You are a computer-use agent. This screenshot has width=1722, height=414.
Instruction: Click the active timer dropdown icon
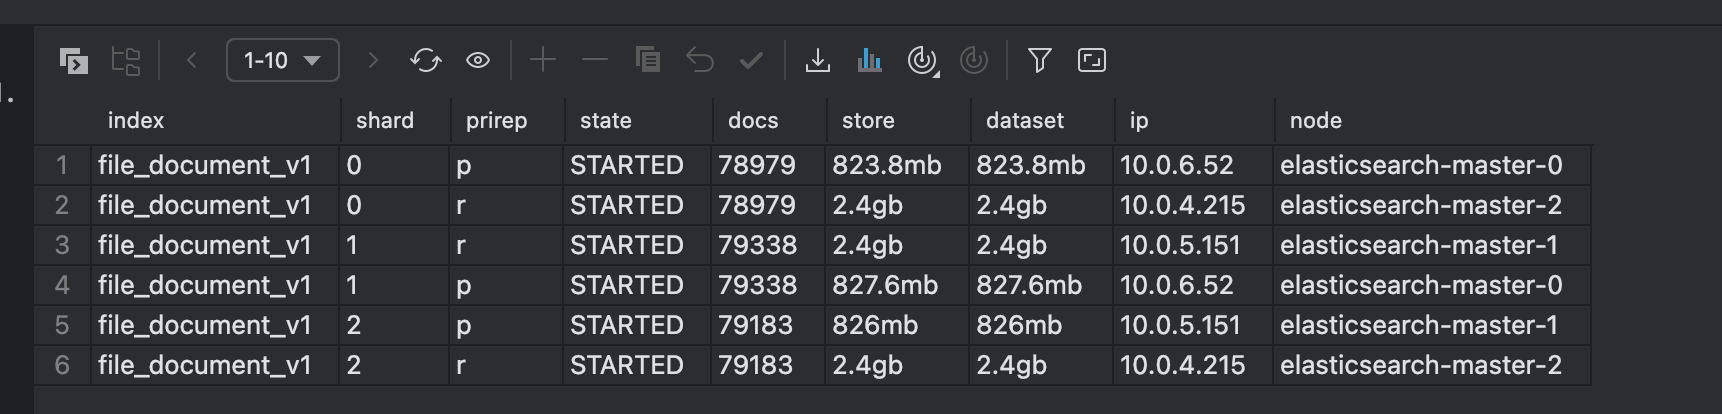point(922,61)
